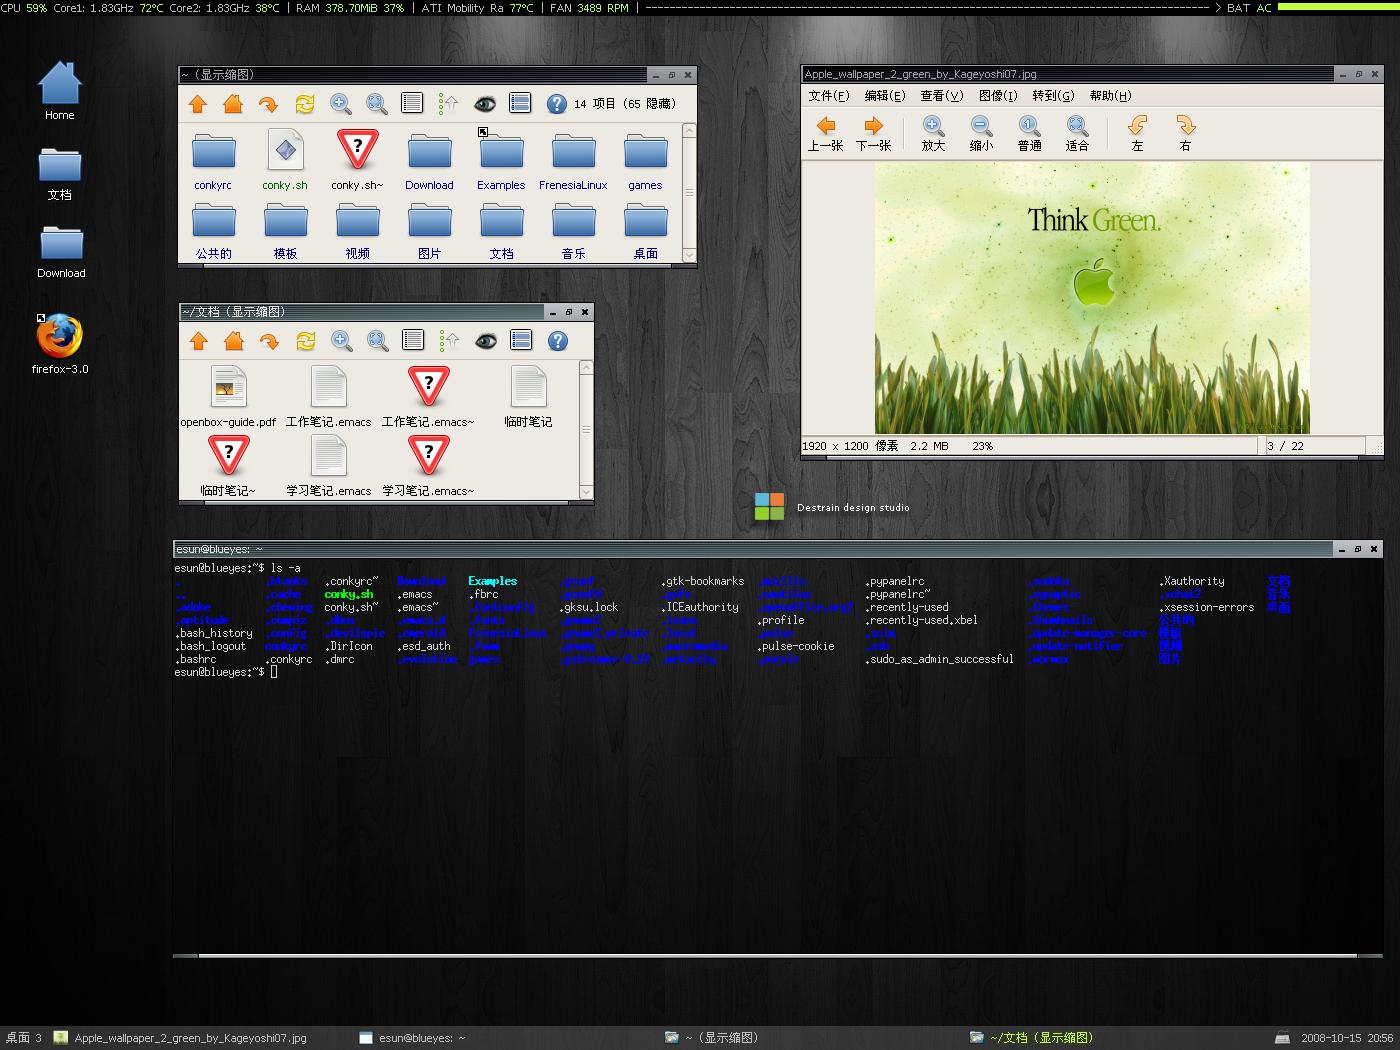
Task: Switch to Apple_wallpaper image viewer in taskbar
Action: (x=180, y=1038)
